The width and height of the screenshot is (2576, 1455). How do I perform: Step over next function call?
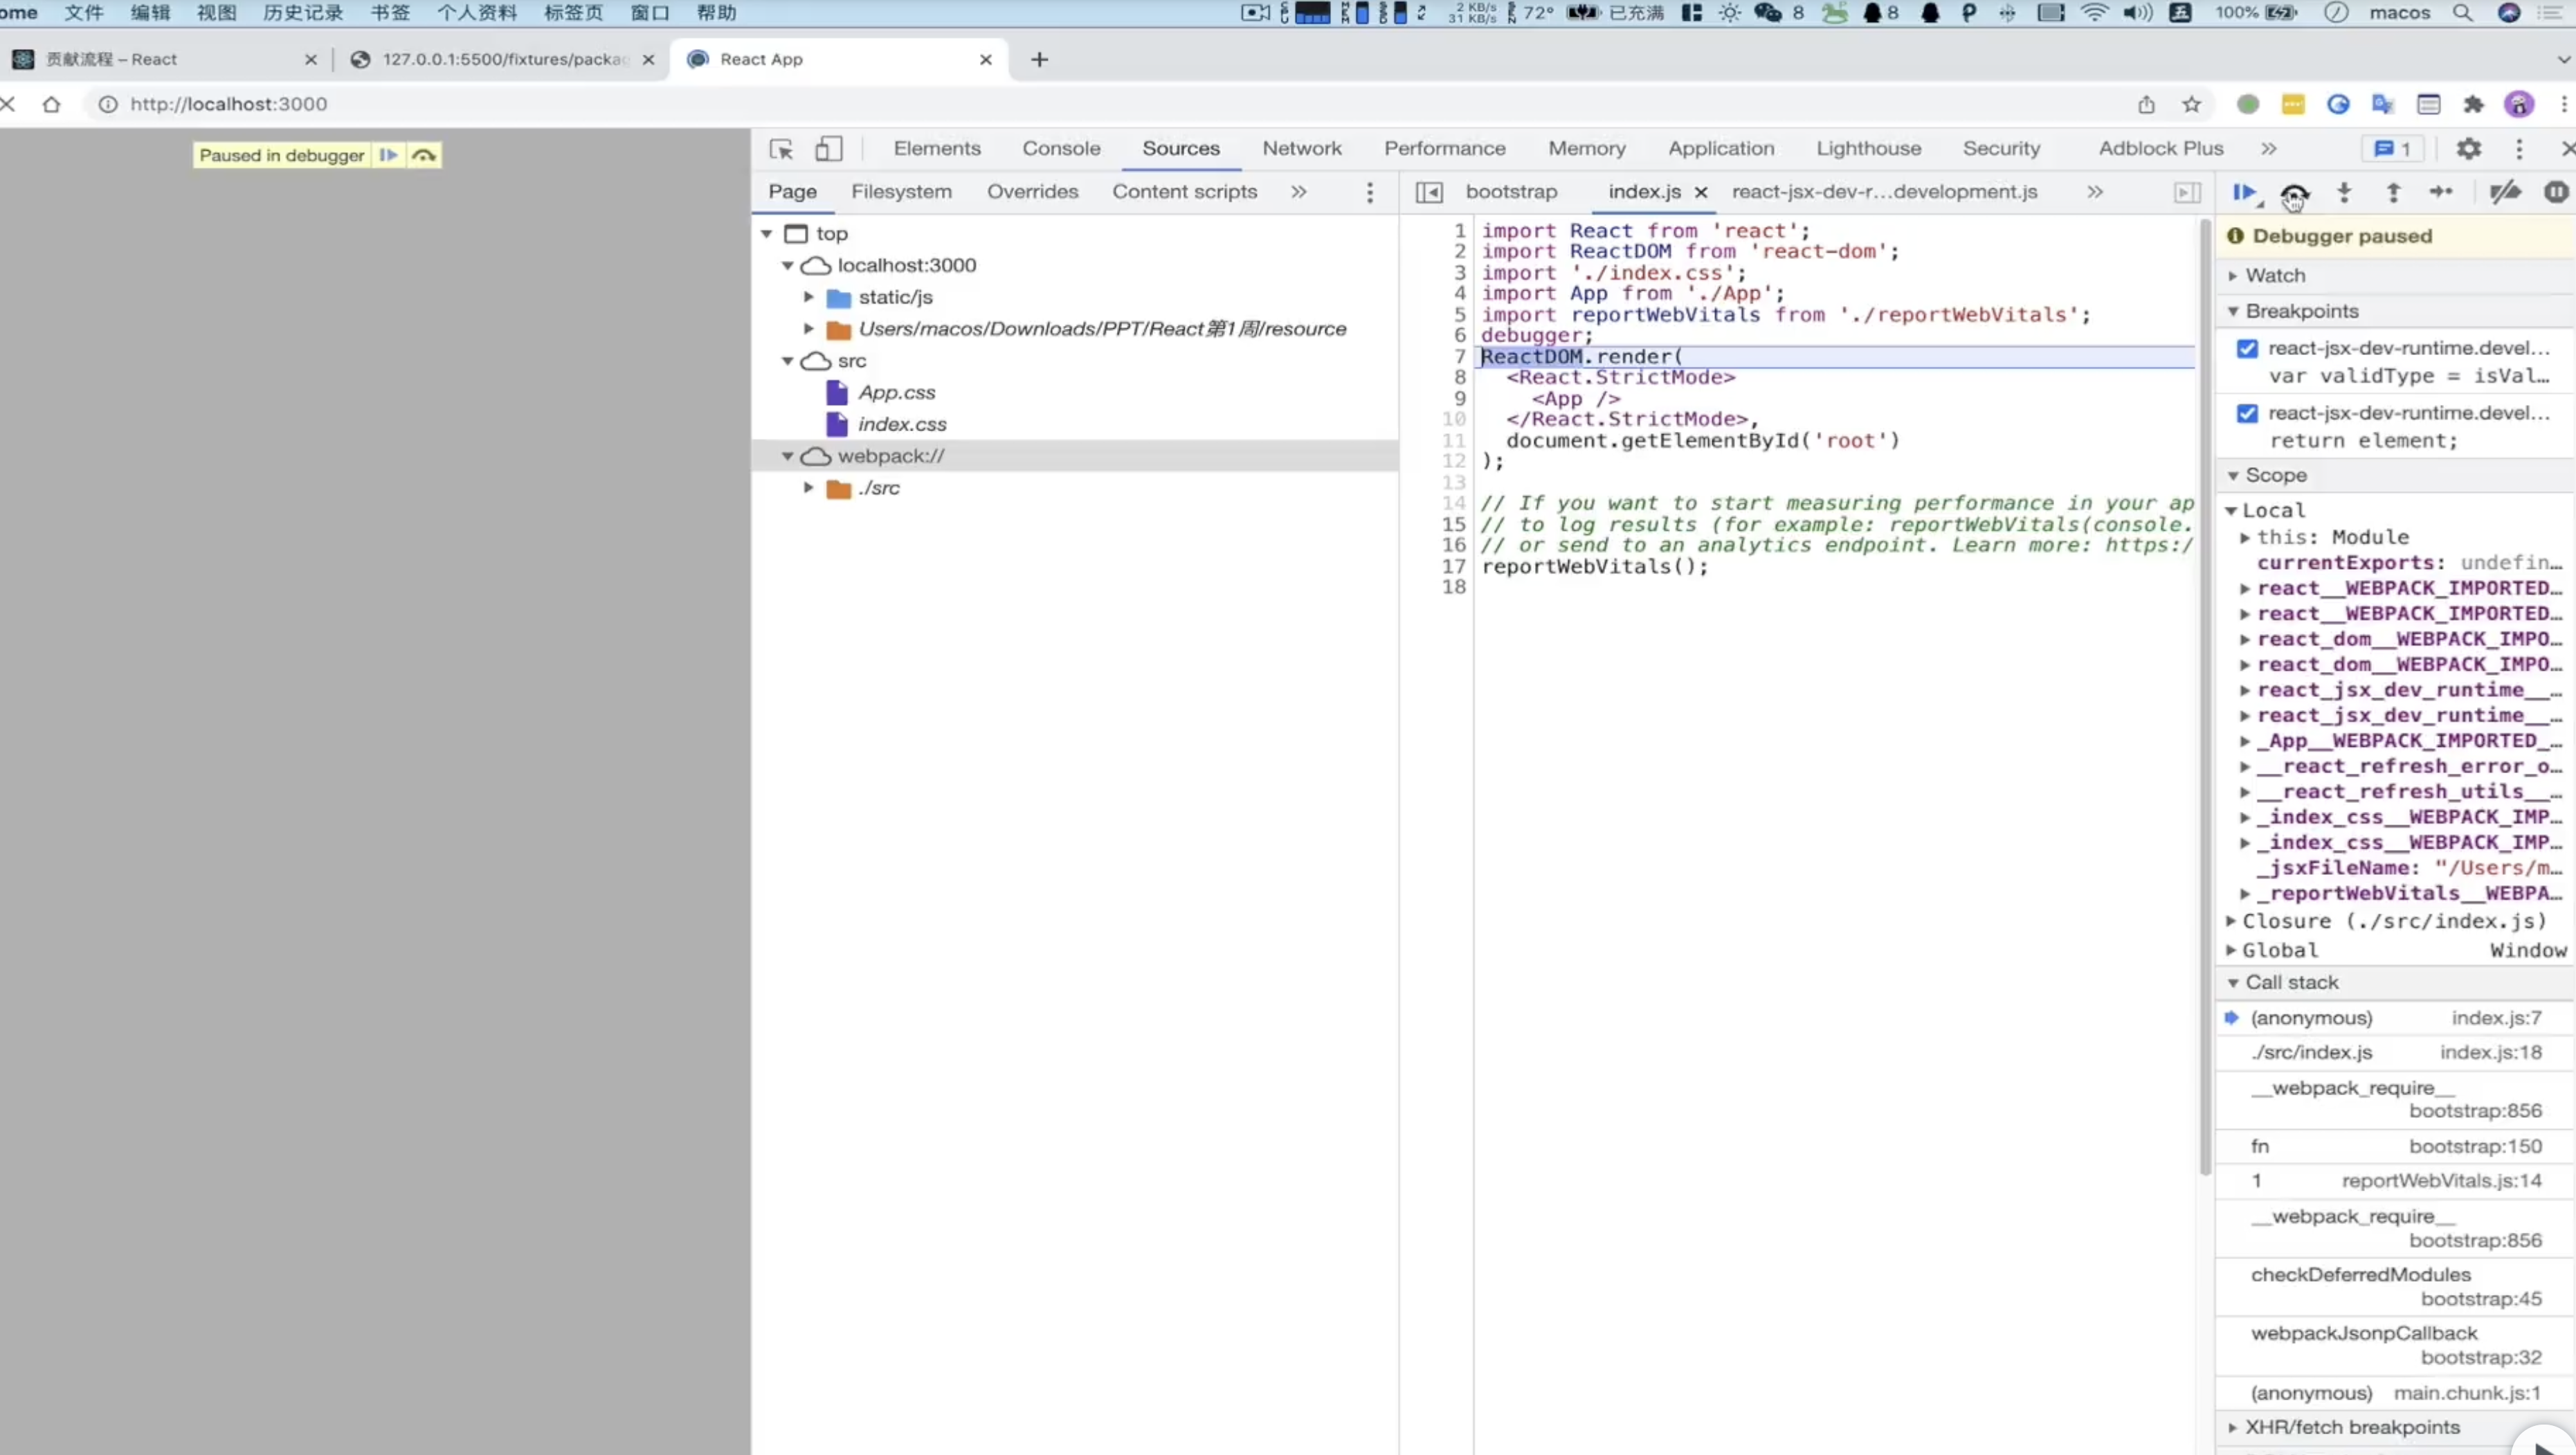point(2294,192)
